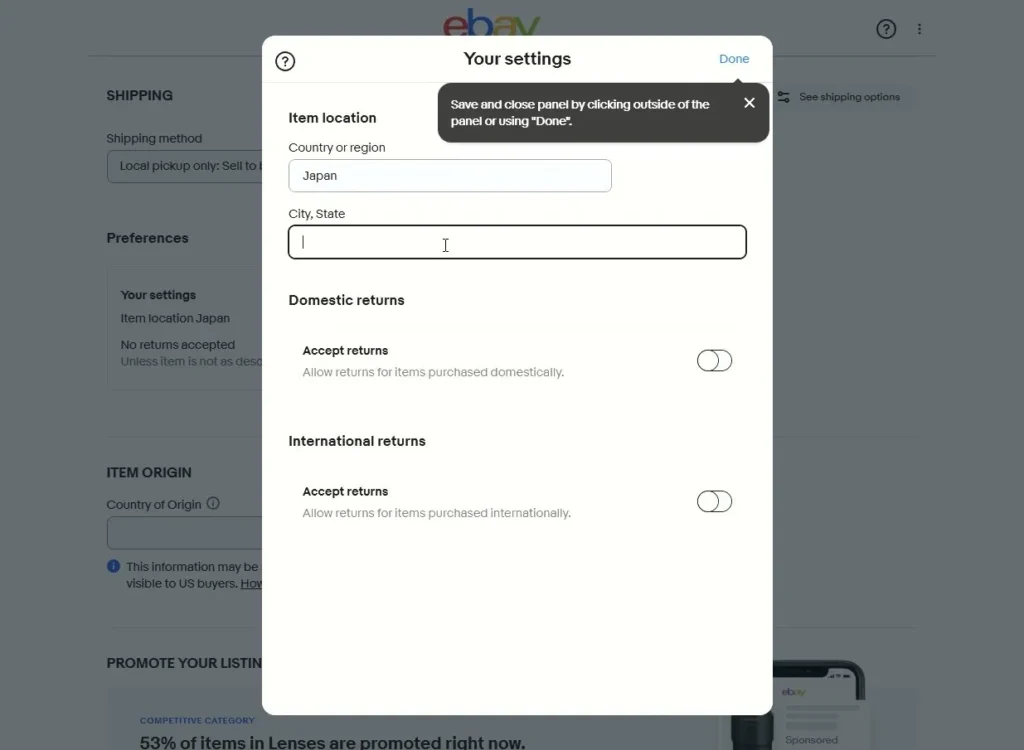1024x750 pixels.
Task: Open page help icon beside overflow menu
Action: click(x=886, y=29)
